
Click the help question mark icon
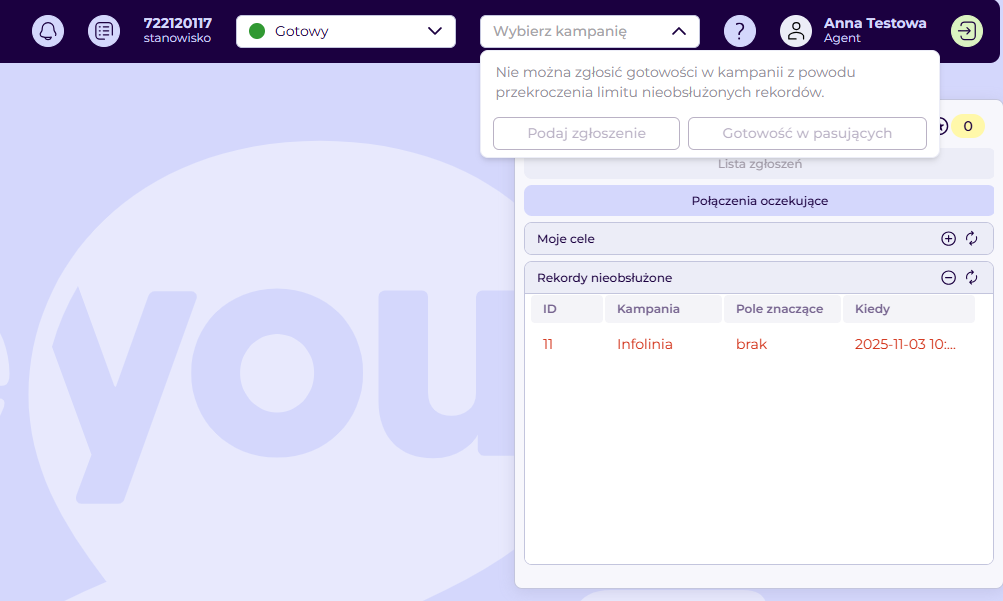(x=740, y=31)
